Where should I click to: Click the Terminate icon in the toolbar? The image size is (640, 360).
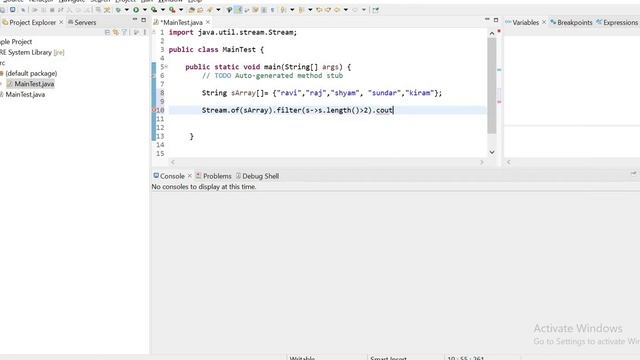(x=52, y=10)
